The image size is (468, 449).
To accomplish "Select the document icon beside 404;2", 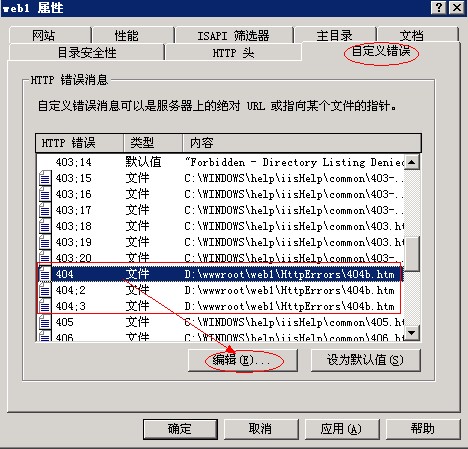I will 45,290.
